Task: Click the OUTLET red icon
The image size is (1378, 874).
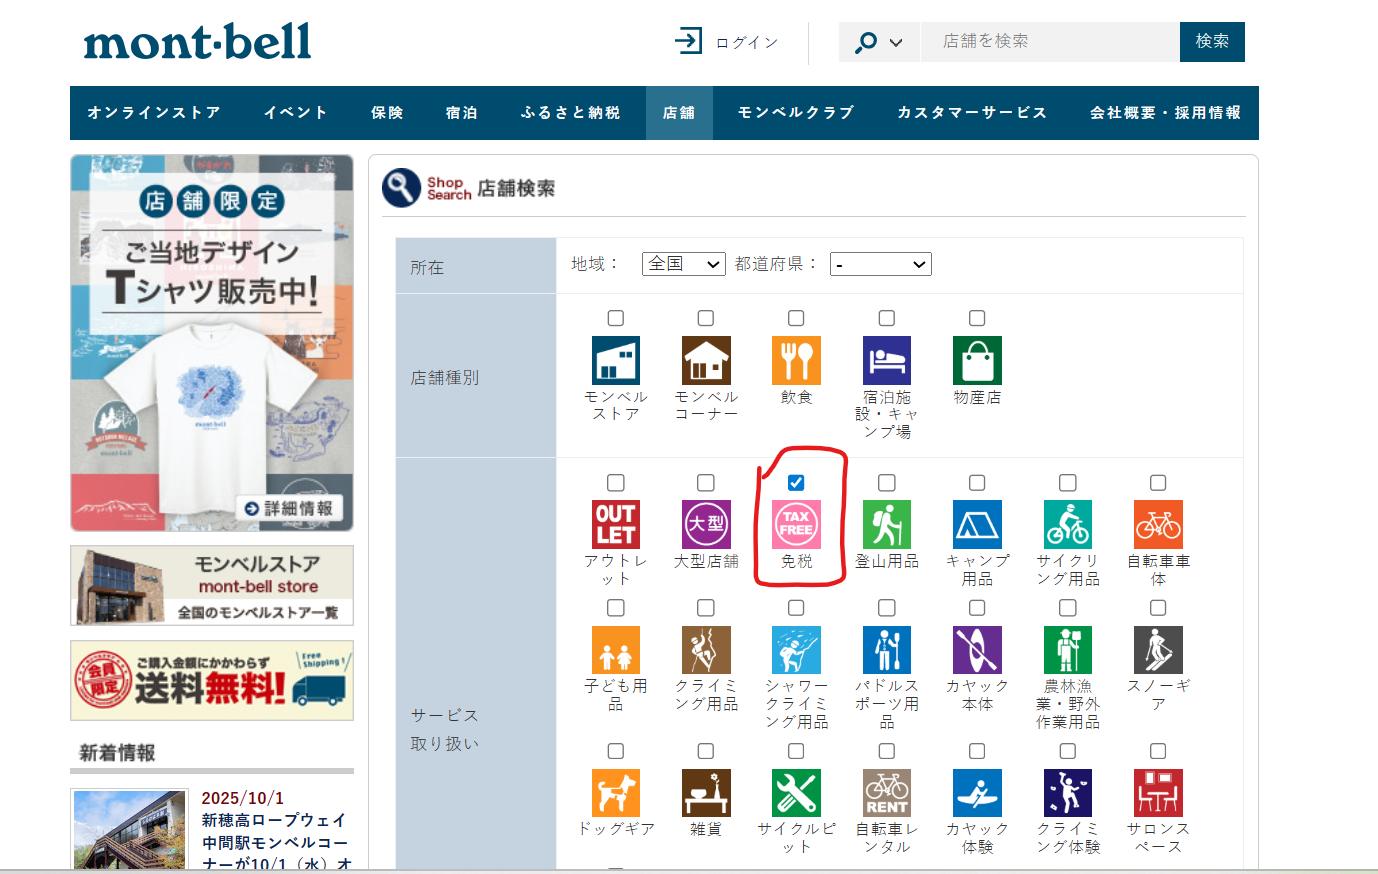Action: [x=615, y=525]
